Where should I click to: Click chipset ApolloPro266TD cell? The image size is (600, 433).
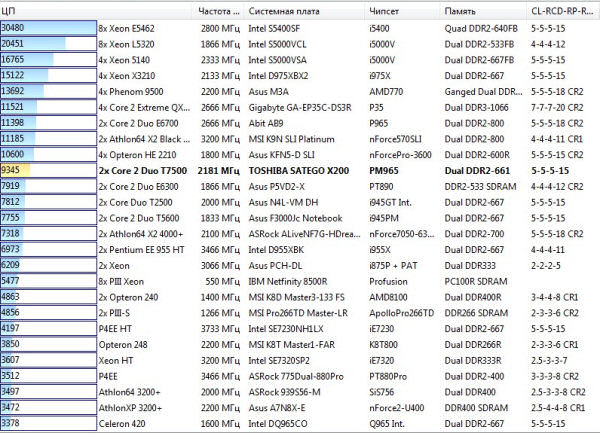pos(402,313)
